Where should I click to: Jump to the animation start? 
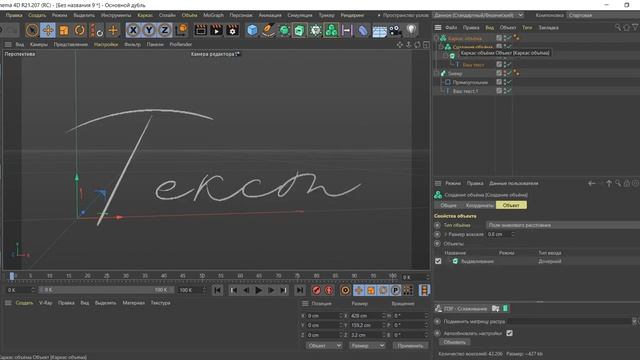pyautogui.click(x=218, y=290)
